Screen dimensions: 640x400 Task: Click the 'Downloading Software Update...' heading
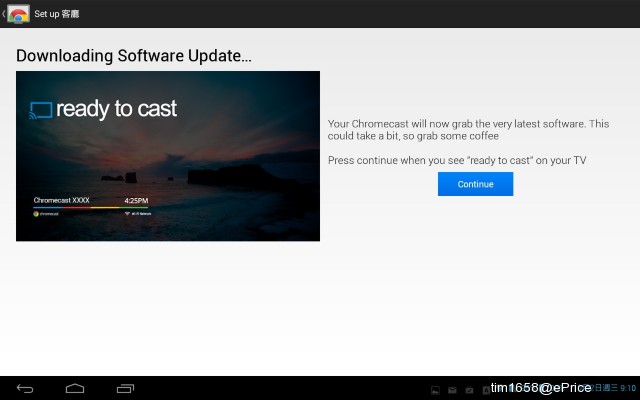[133, 56]
